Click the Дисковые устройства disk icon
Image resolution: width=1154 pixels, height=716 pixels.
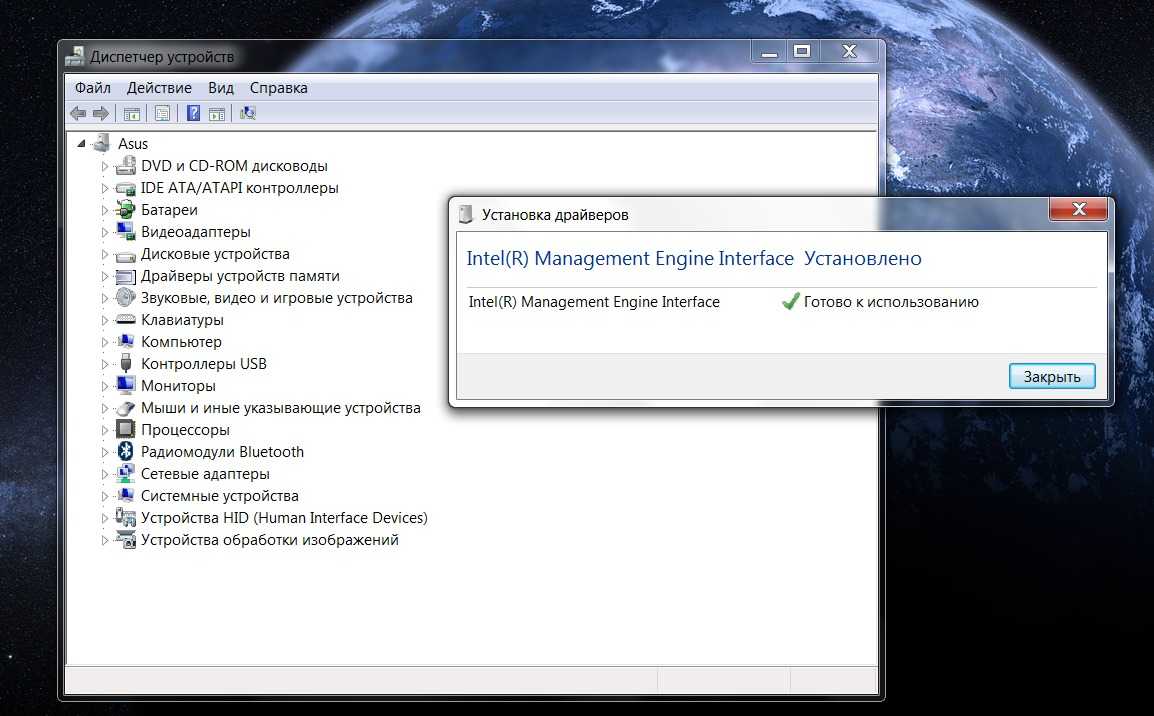pos(126,255)
